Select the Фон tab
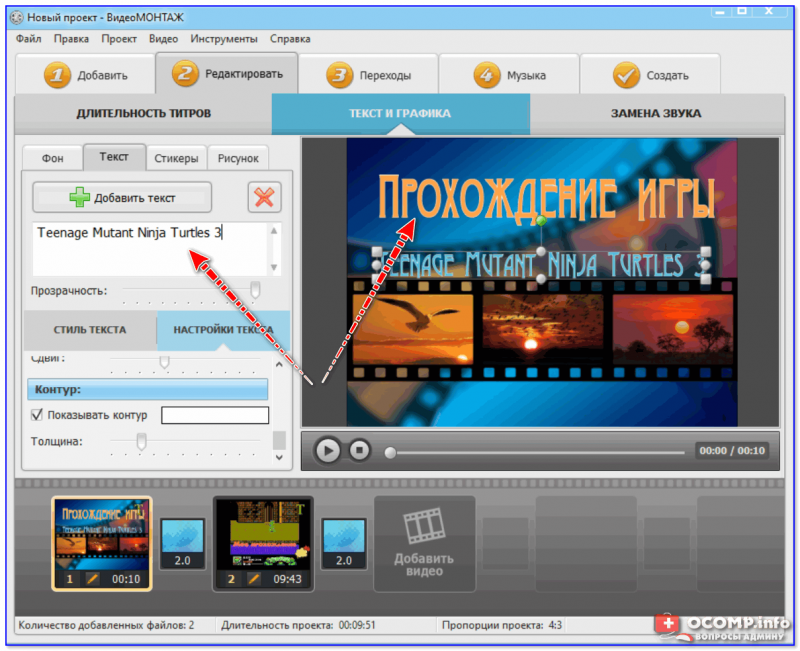The width and height of the screenshot is (800, 651). click(x=53, y=158)
